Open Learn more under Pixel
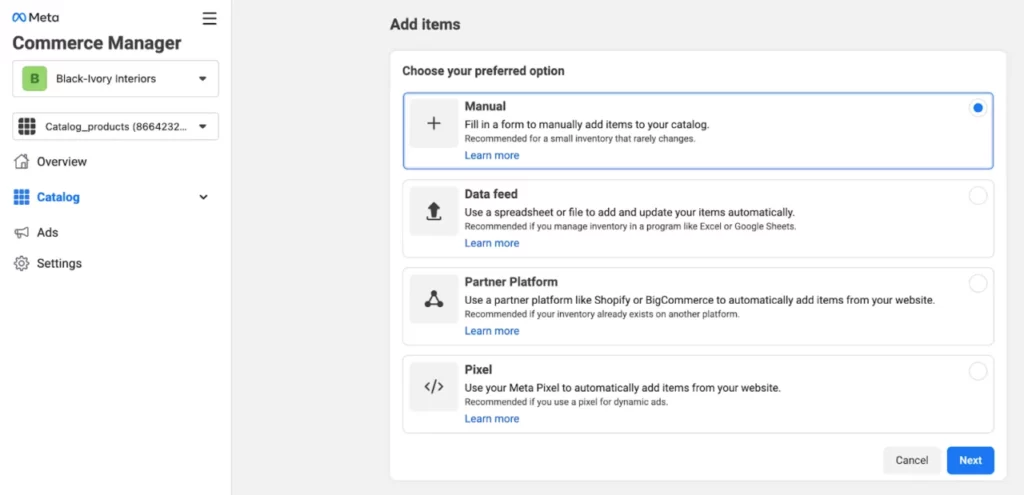This screenshot has height=495, width=1024. click(492, 419)
